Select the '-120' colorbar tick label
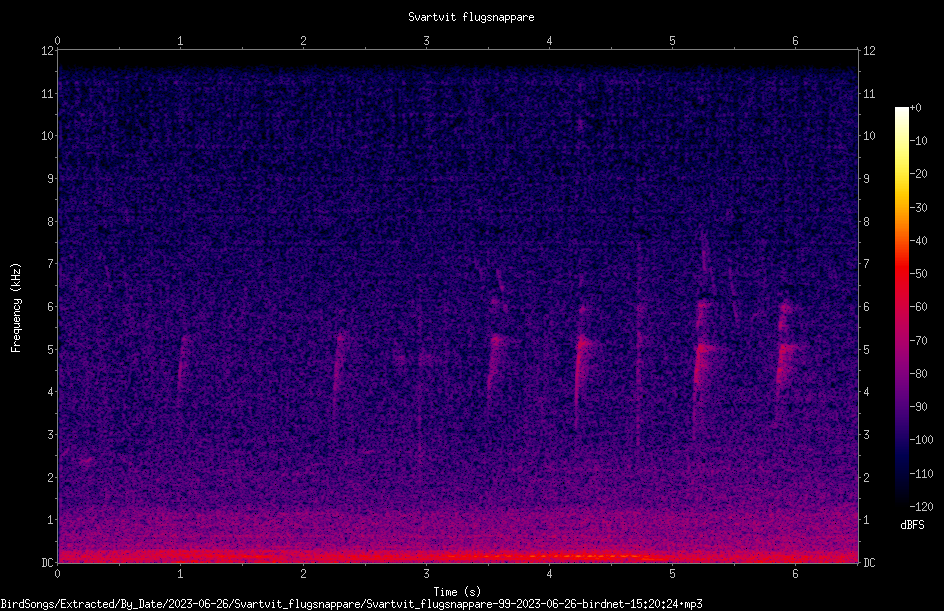Viewport: 944px width, 611px height. (921, 507)
